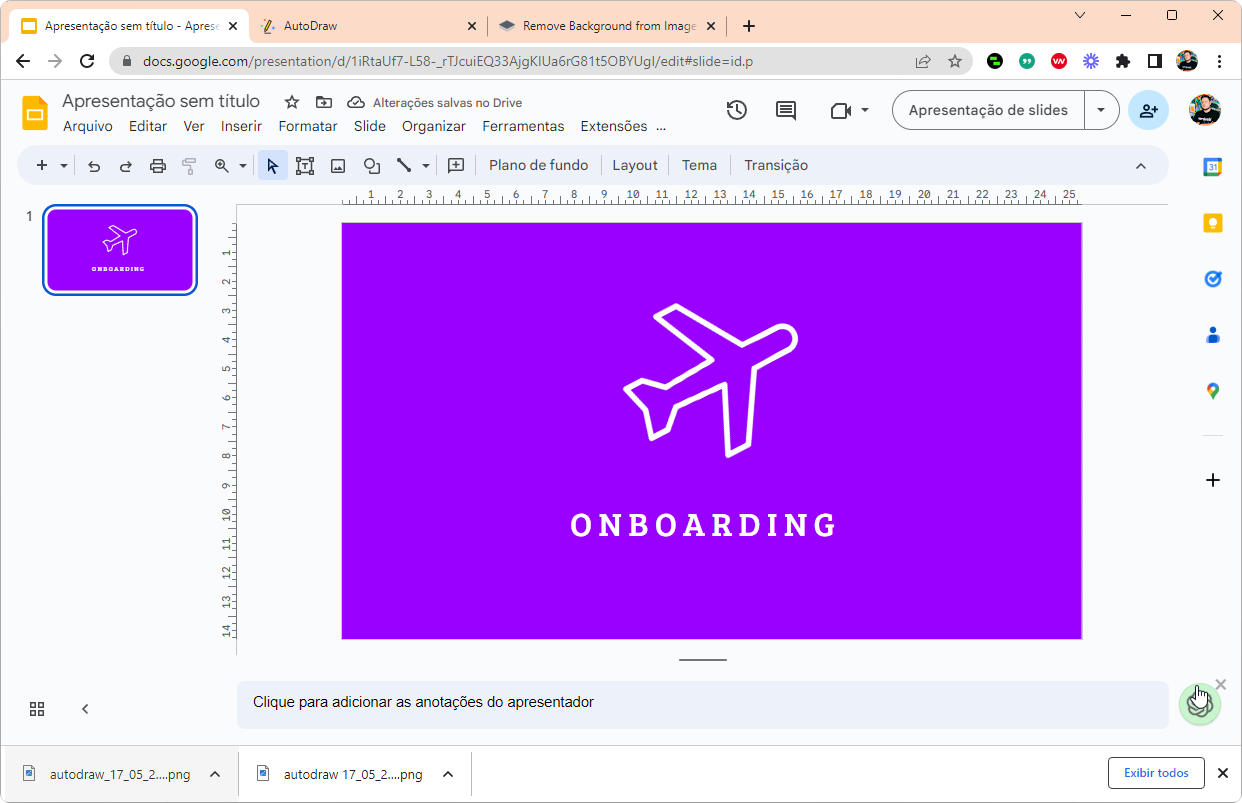Star the presentation
Viewport: 1242px width, 803px height.
coord(292,102)
